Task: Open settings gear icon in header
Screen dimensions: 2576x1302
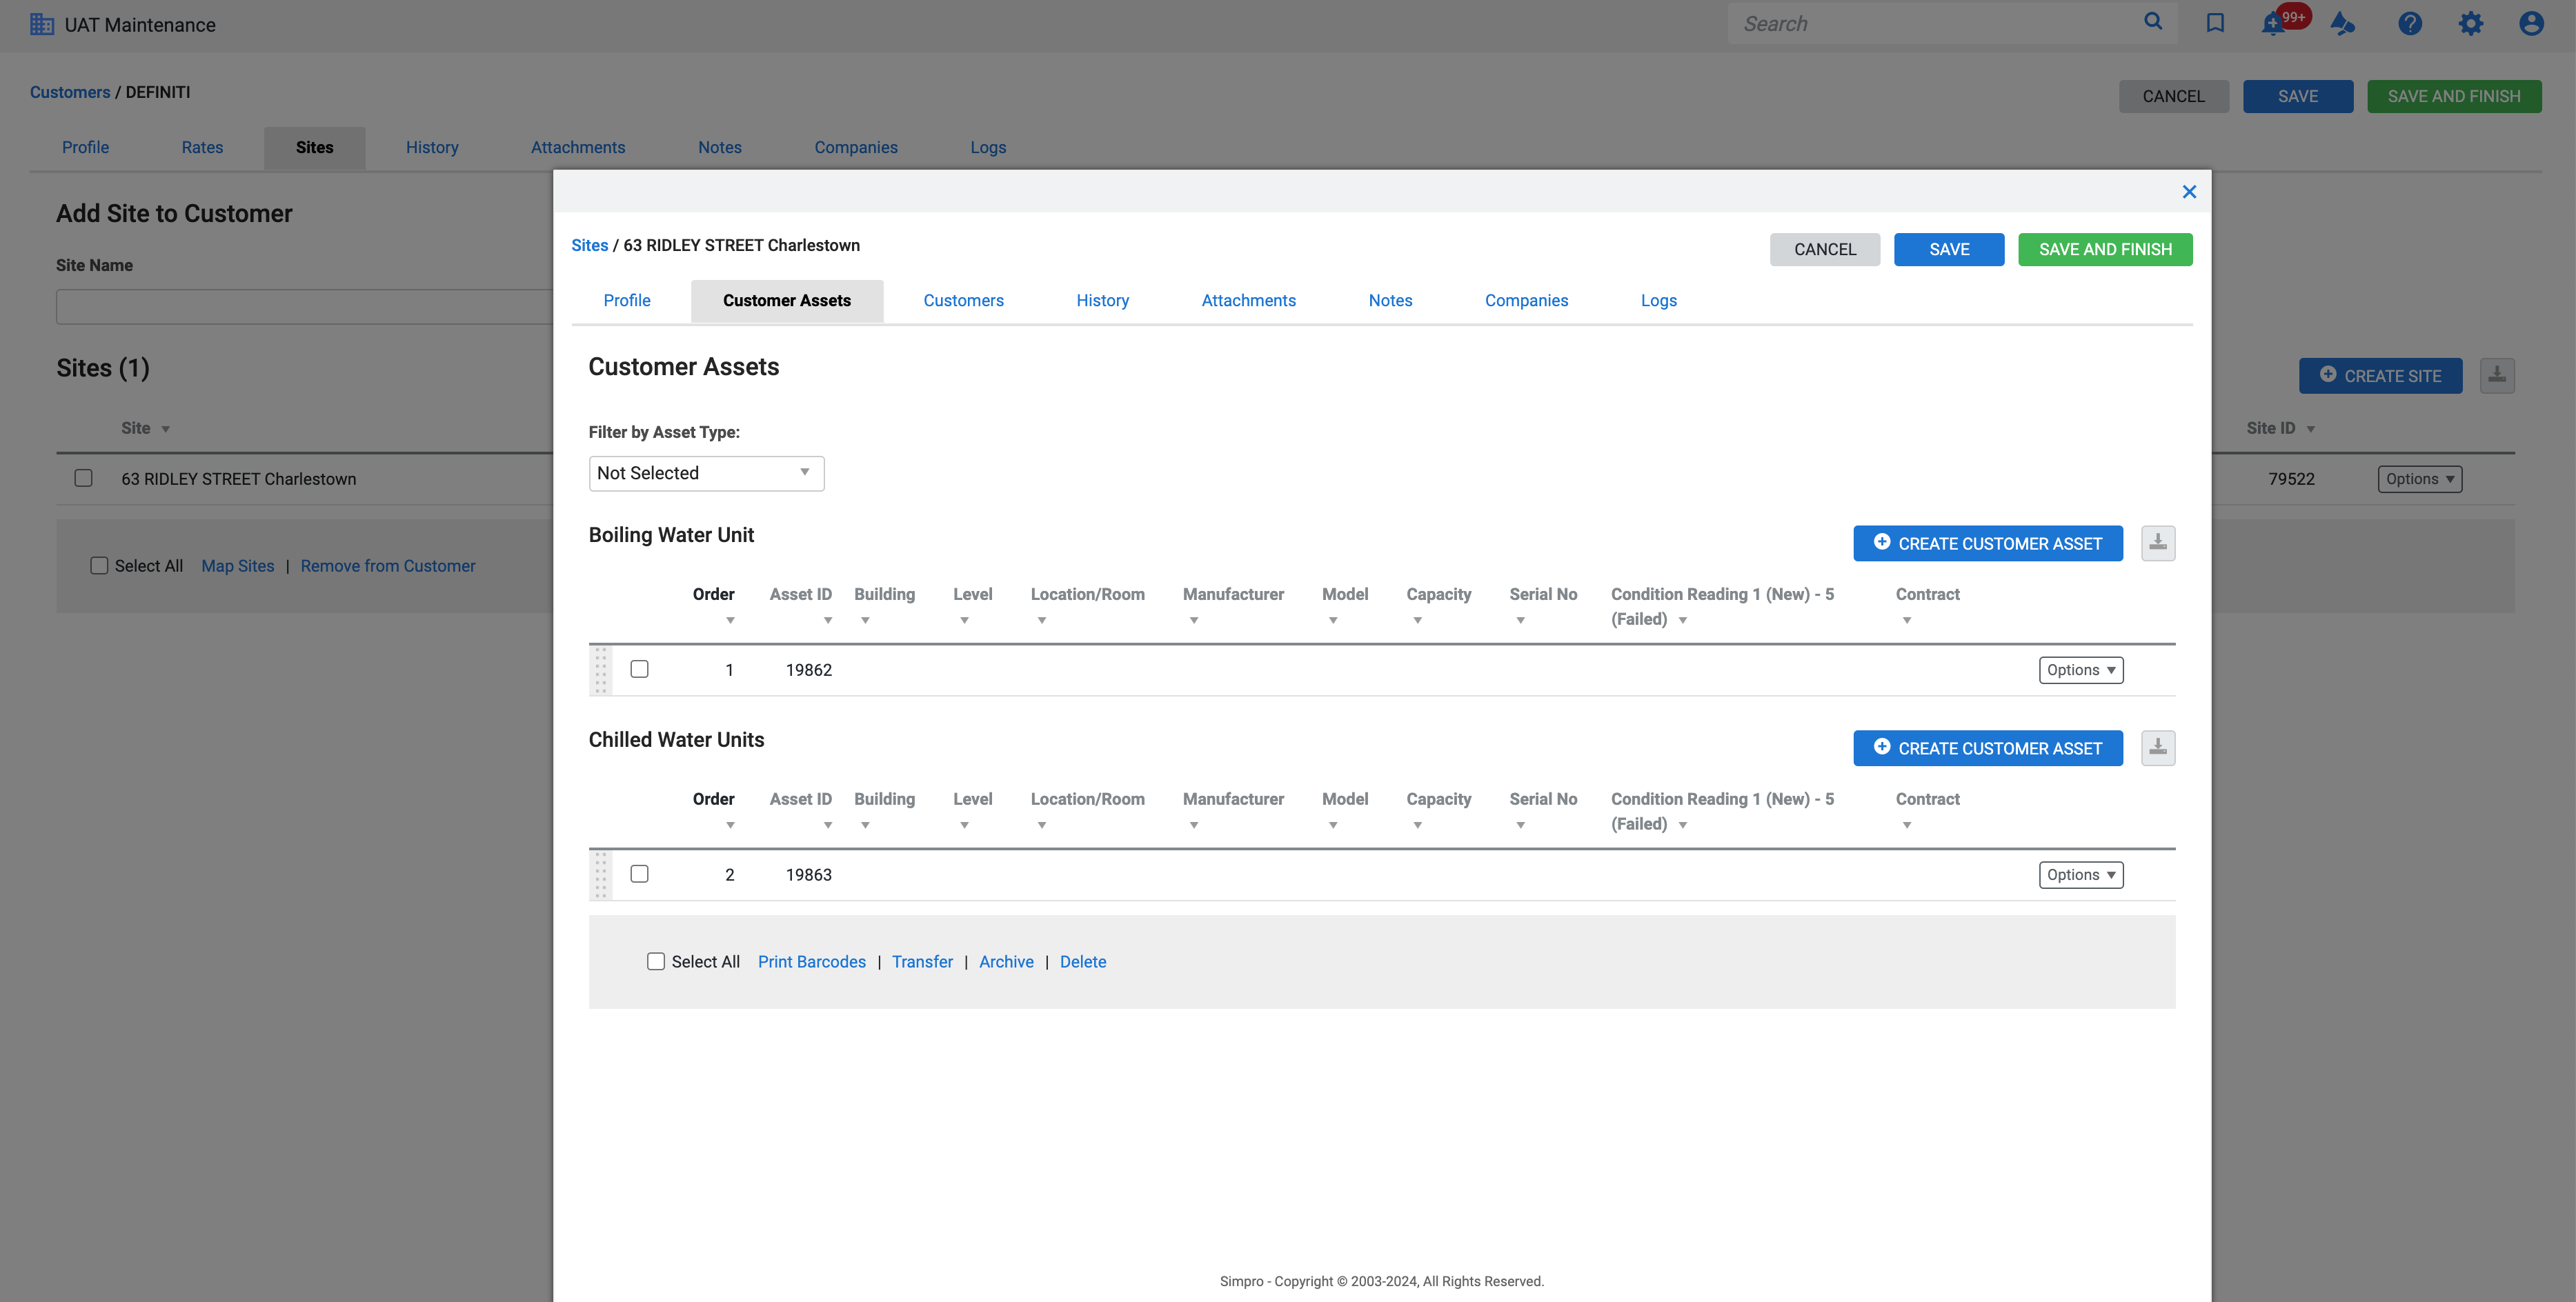Action: click(x=2471, y=23)
